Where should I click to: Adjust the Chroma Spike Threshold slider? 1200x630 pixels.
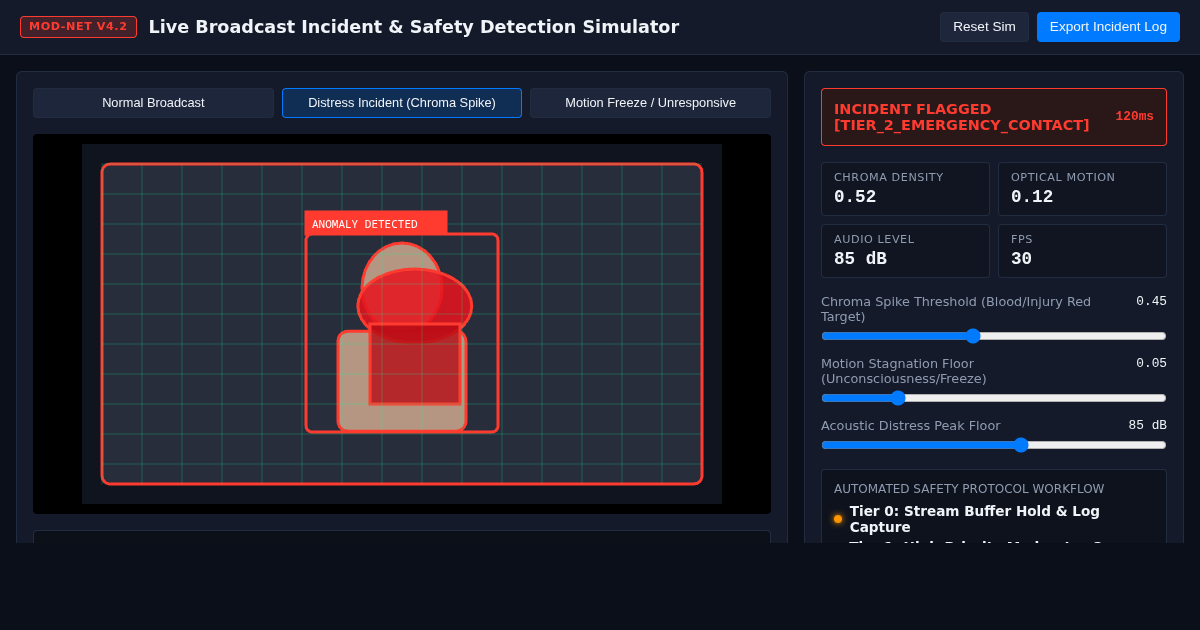[994, 336]
